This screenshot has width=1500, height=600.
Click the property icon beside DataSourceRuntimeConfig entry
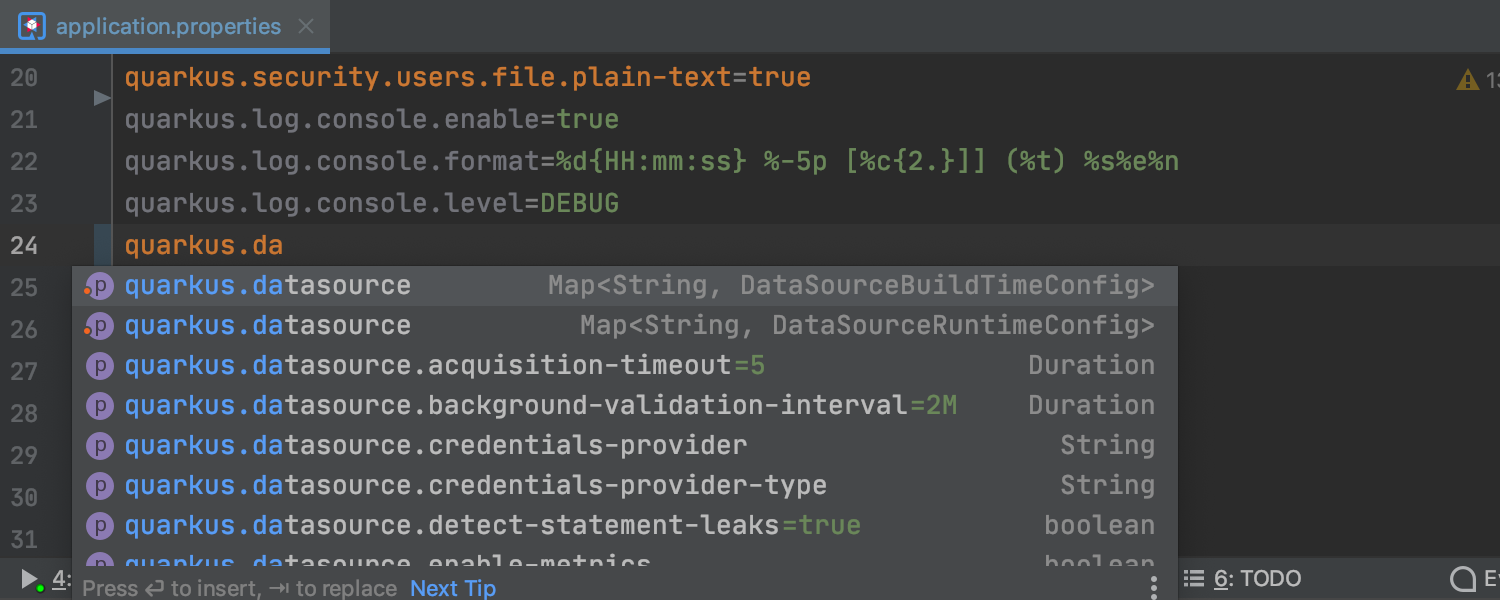99,326
